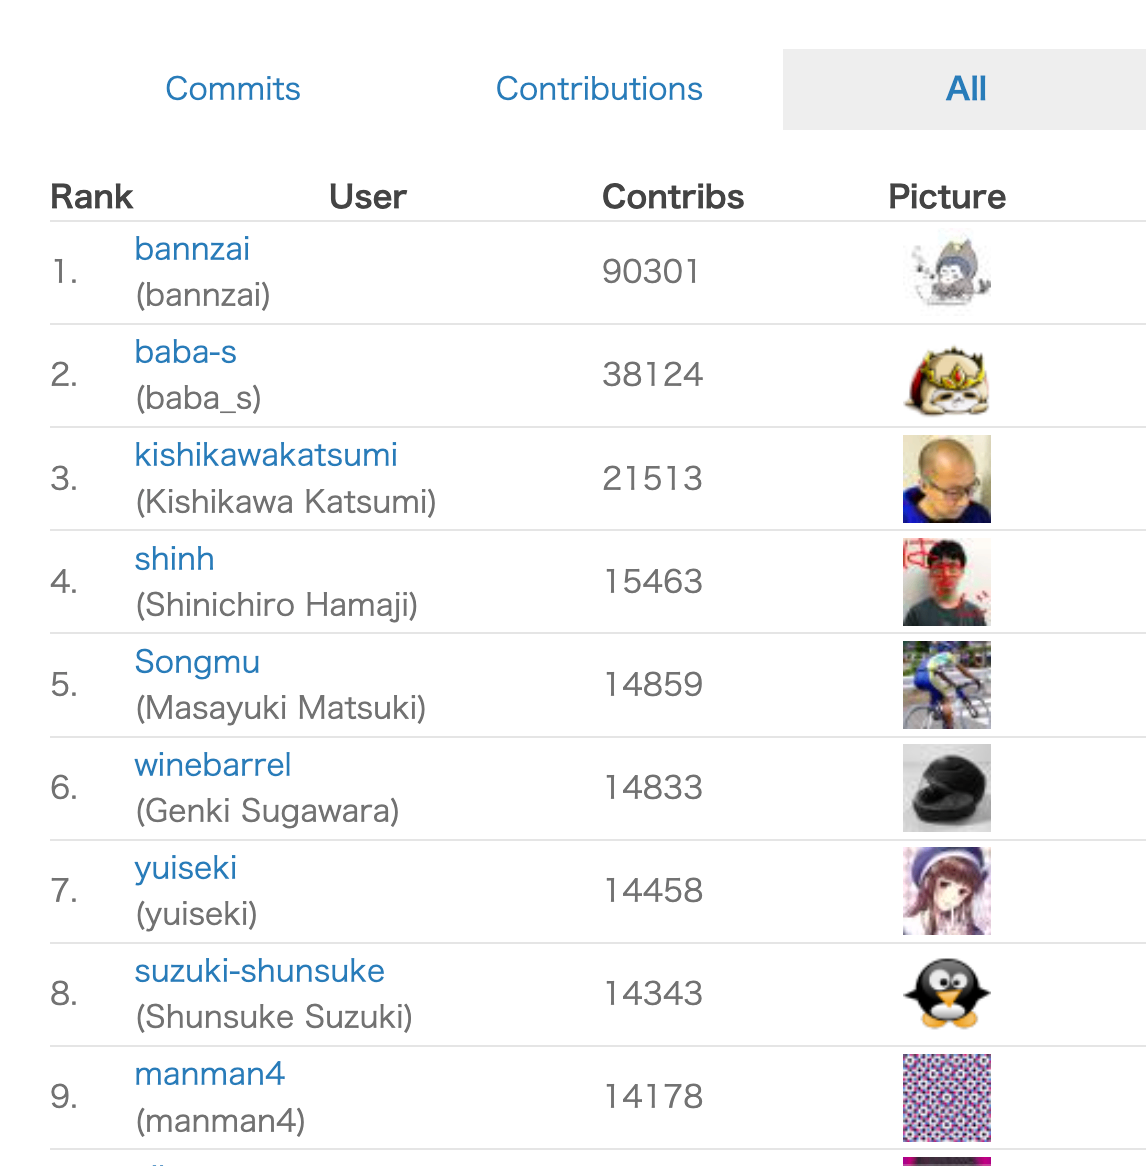Open the baba-s user link
The height and width of the screenshot is (1166, 1146).
click(186, 352)
